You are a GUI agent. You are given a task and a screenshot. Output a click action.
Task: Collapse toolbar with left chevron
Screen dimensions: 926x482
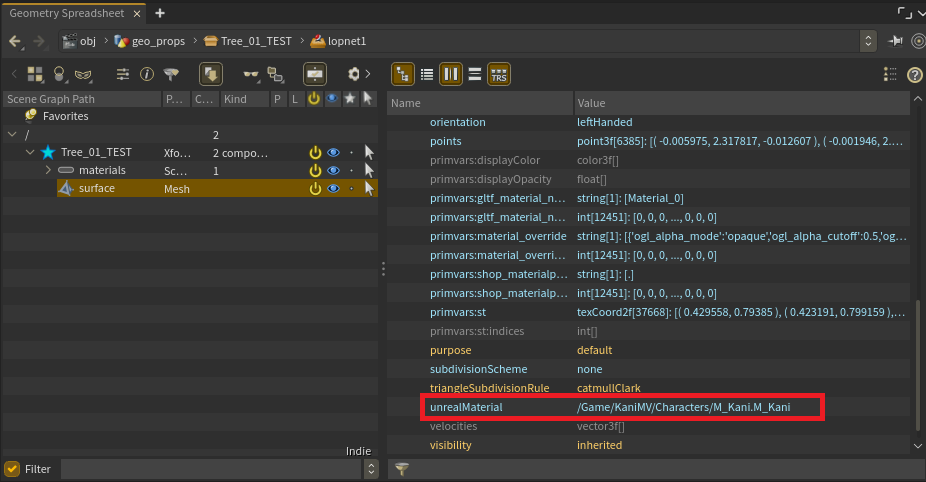click(x=14, y=74)
